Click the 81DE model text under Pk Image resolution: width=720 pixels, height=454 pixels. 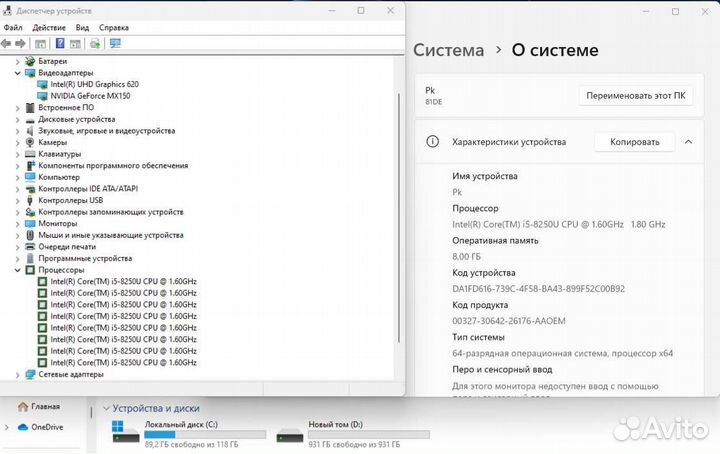click(x=433, y=102)
